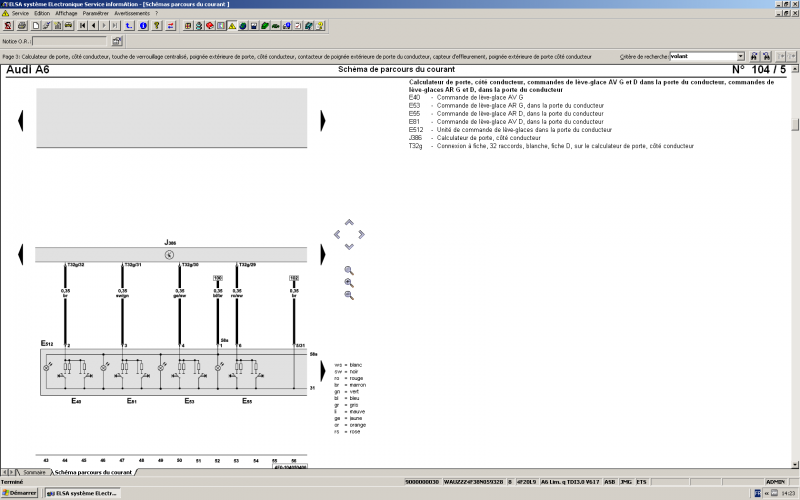Screen dimensions: 800x500
Task: Go to the previous page using the left arrow
Action: [x=93, y=26]
